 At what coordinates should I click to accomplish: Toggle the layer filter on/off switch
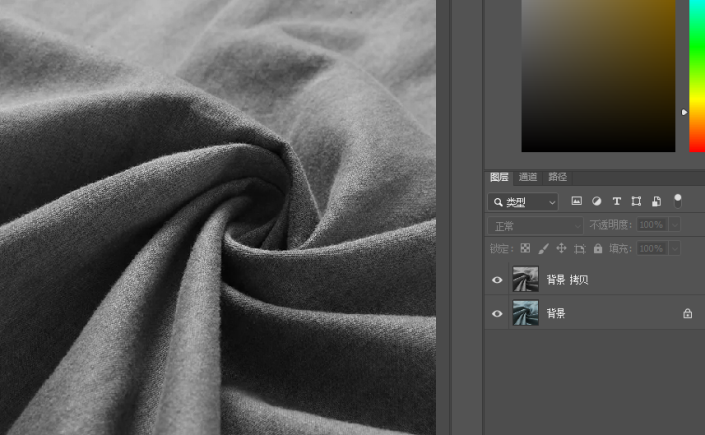point(677,200)
